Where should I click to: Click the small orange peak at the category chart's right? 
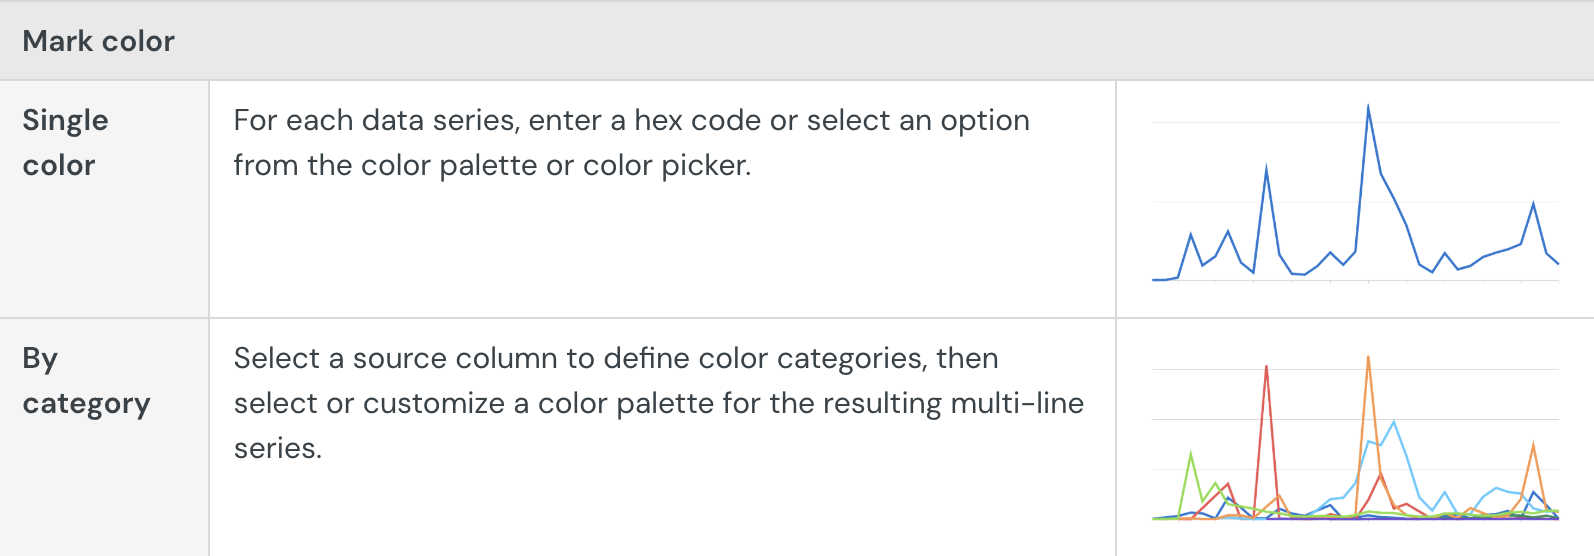1533,447
